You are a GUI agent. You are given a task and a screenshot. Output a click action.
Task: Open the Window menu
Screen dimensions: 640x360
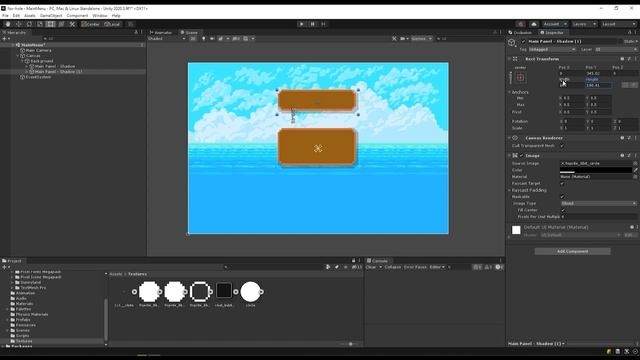click(100, 16)
